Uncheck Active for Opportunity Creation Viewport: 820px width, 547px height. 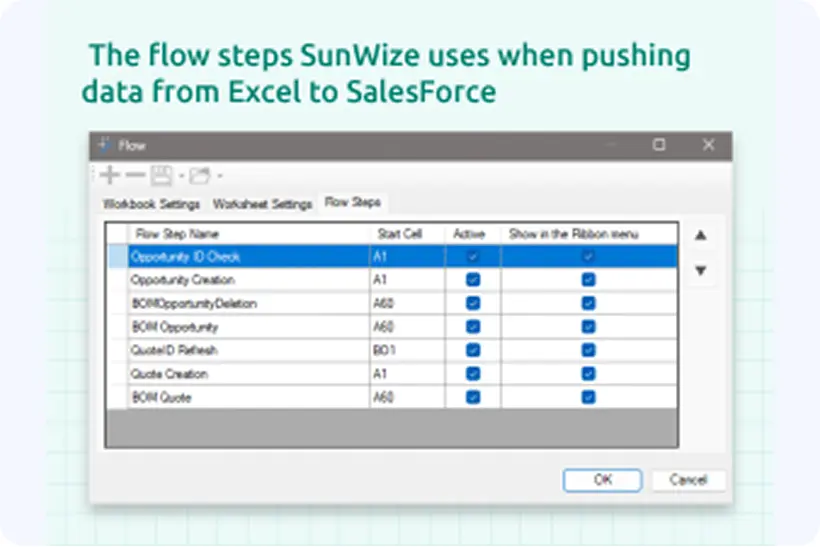coord(473,280)
